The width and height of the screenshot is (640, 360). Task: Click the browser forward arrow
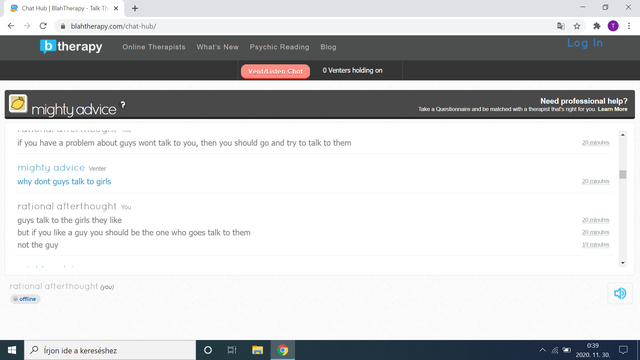(x=27, y=26)
